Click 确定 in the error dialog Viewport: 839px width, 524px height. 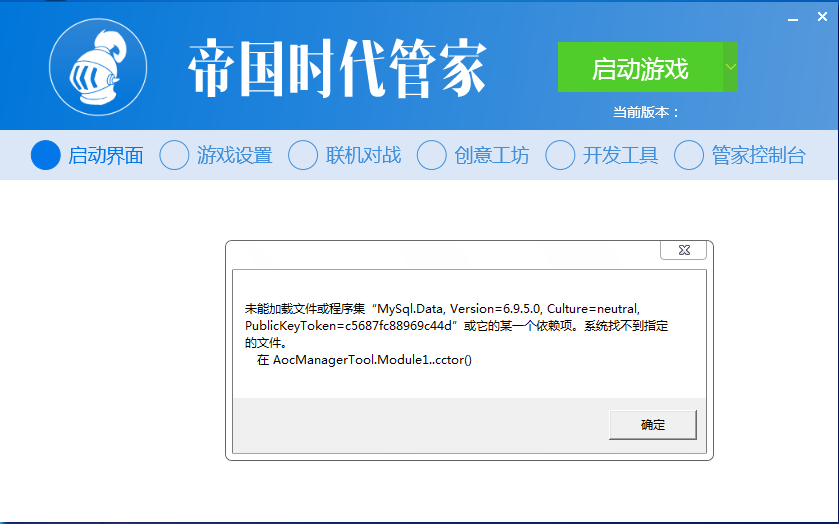[652, 425]
